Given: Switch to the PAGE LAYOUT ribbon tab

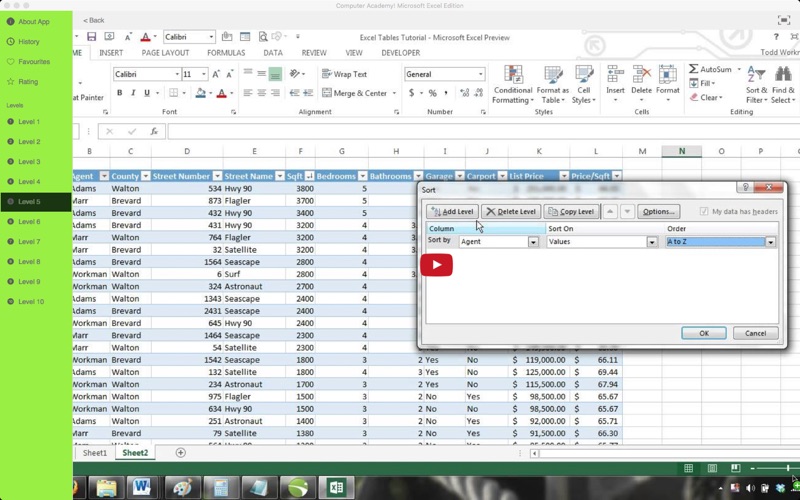Looking at the screenshot, I should pos(165,53).
